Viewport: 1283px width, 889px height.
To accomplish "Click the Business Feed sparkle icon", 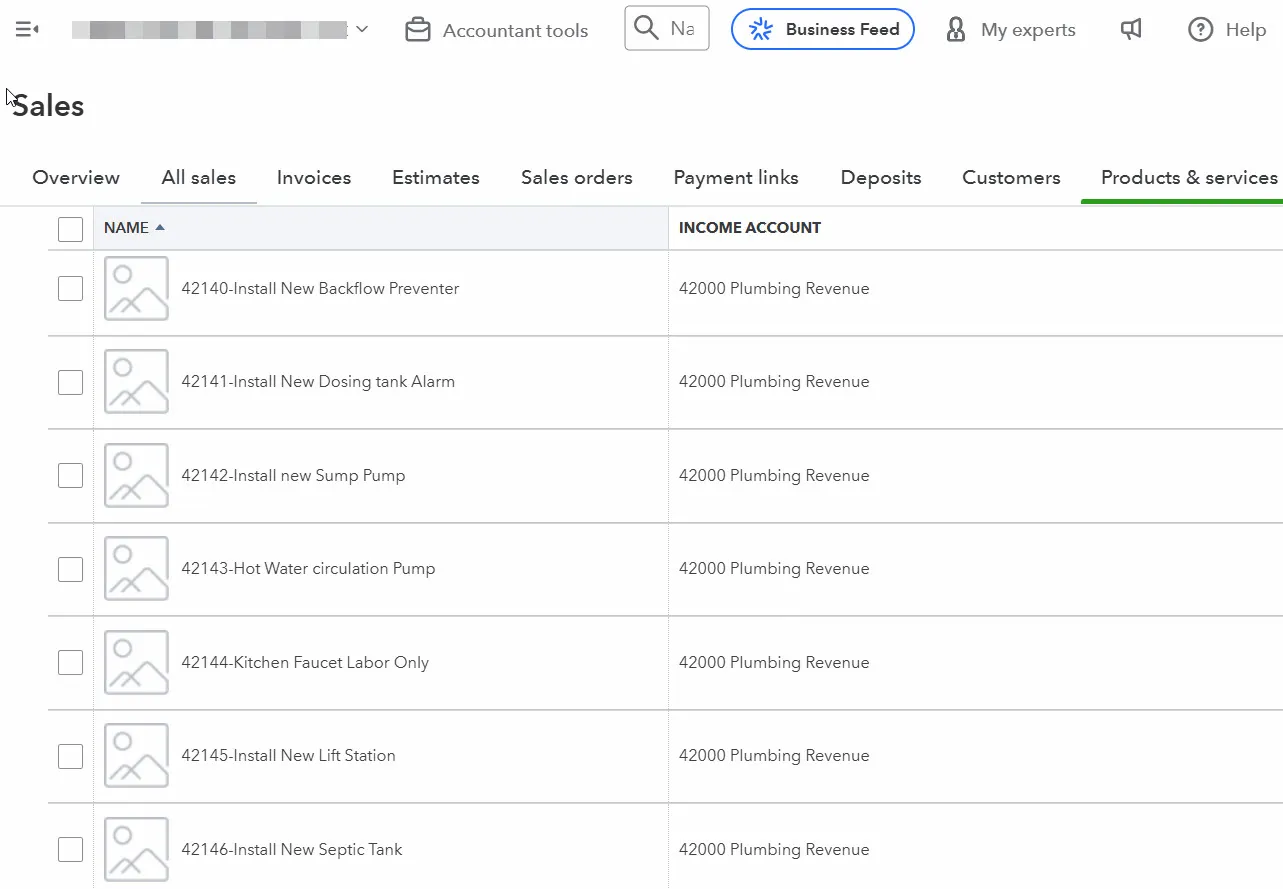I will [761, 30].
